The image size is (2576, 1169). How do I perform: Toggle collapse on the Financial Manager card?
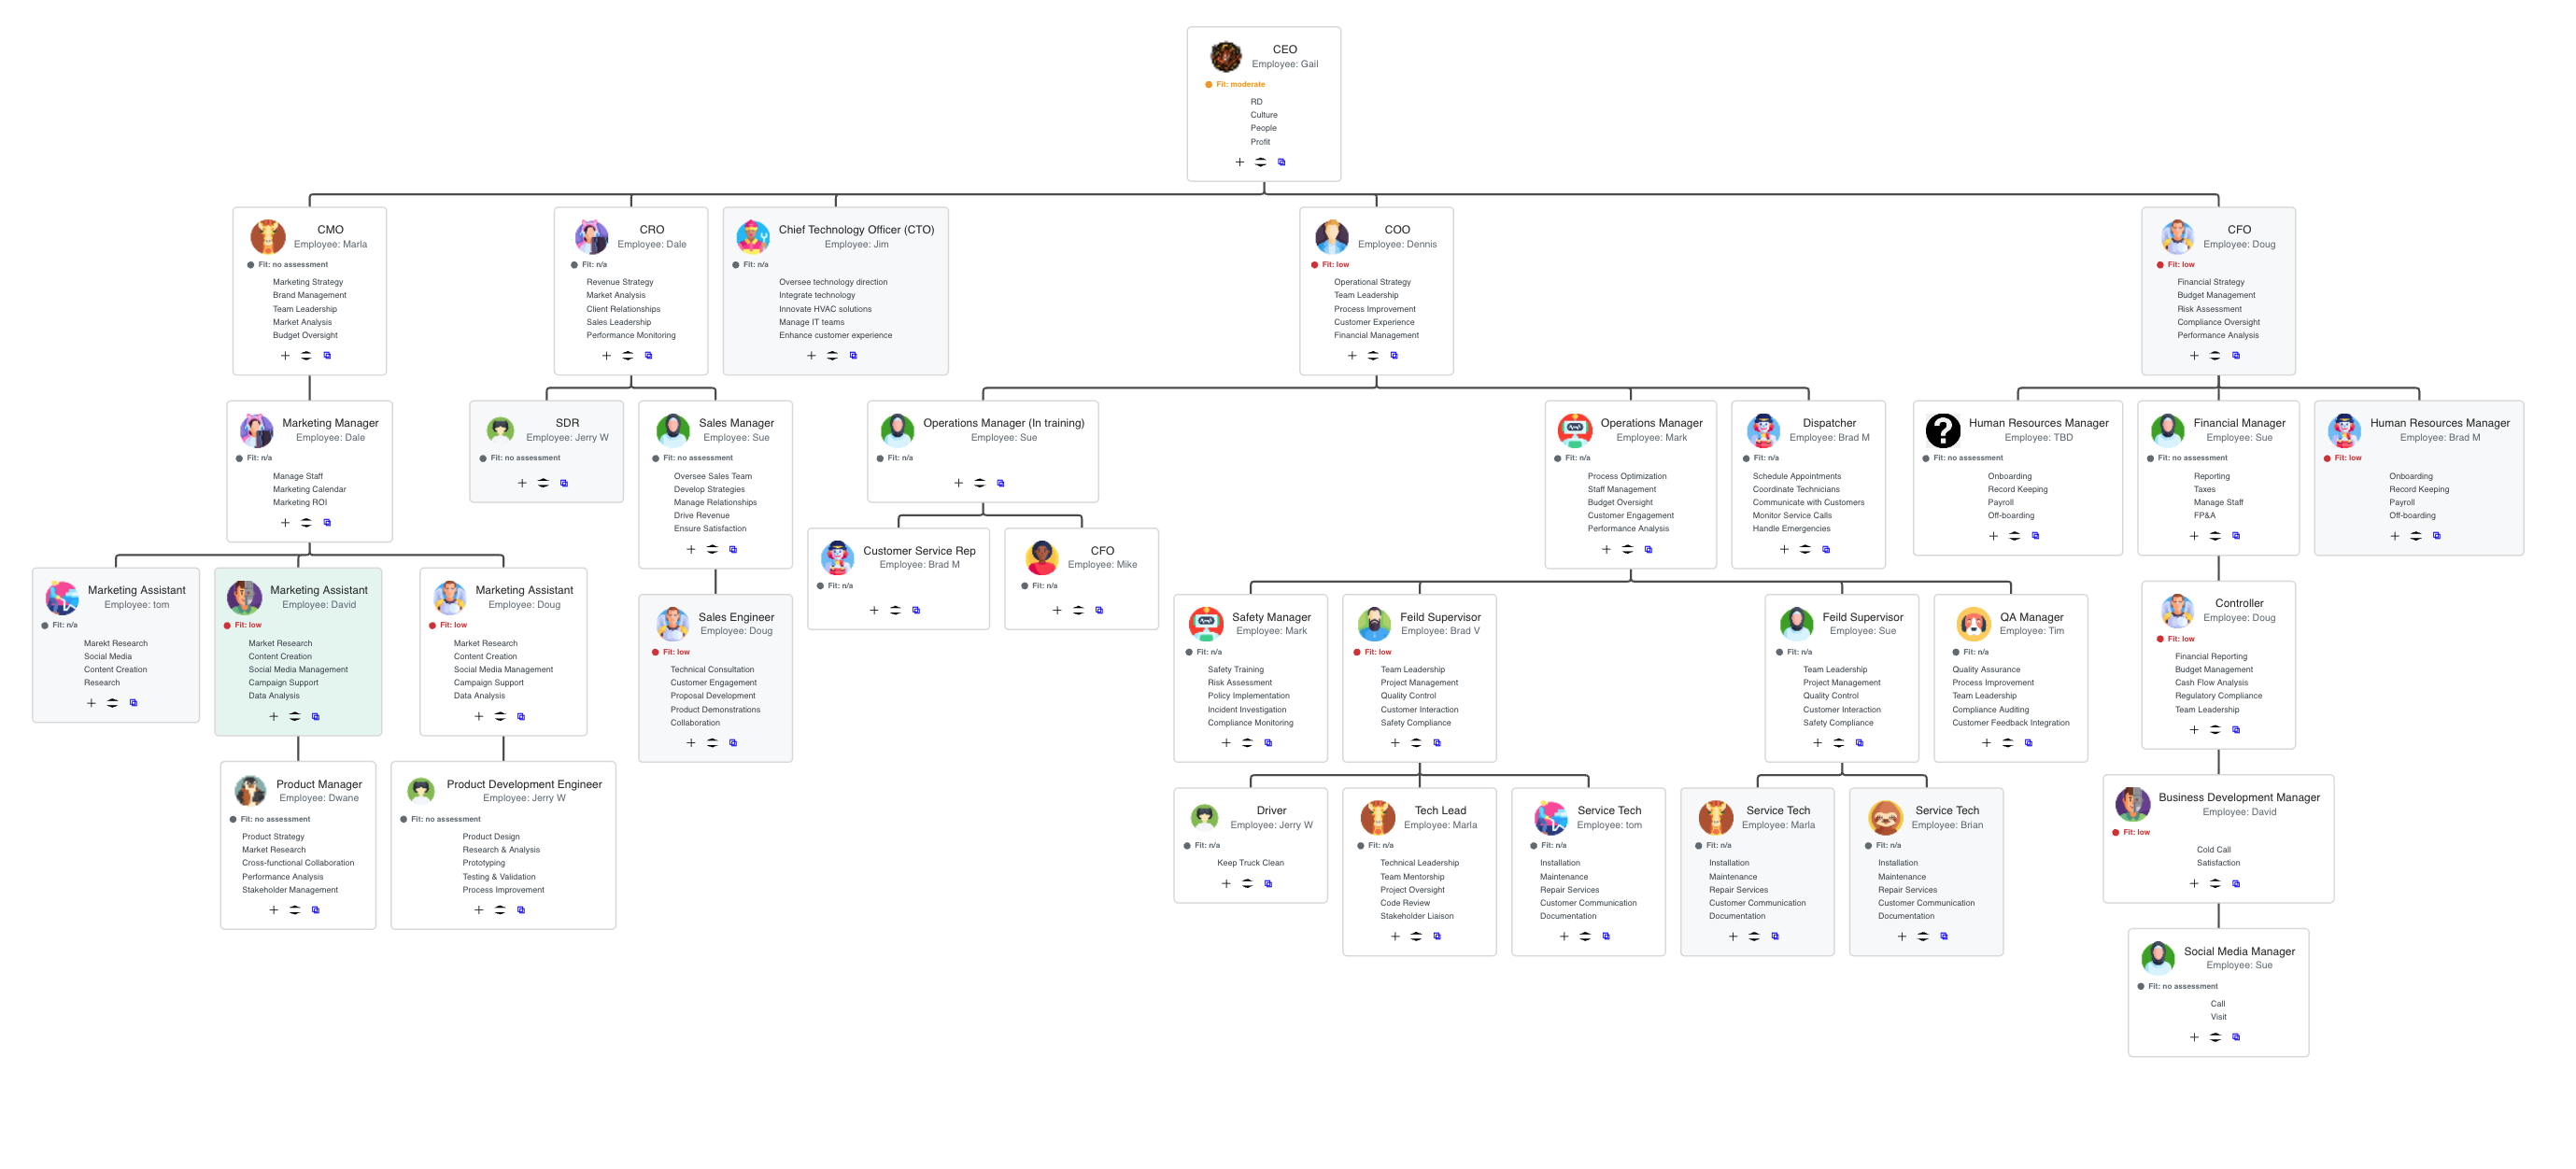[x=2214, y=535]
